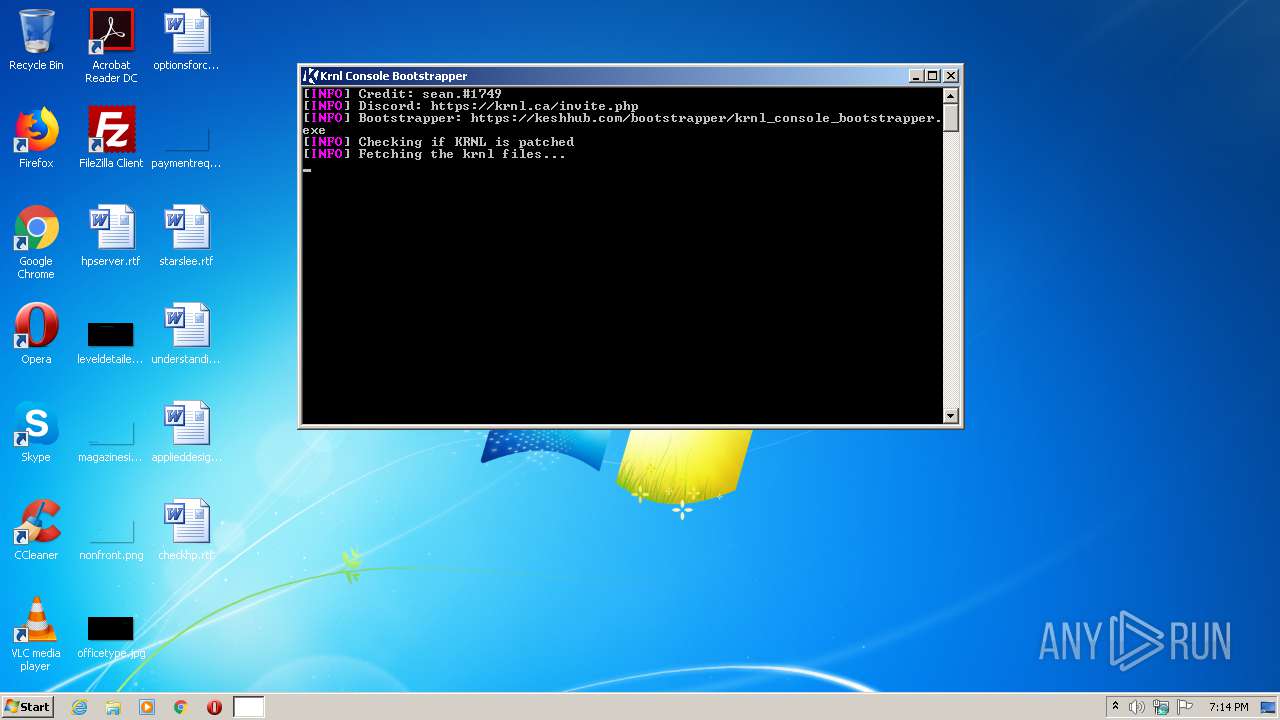Click network status tray icon
This screenshot has height=720, width=1280.
[x=1161, y=707]
